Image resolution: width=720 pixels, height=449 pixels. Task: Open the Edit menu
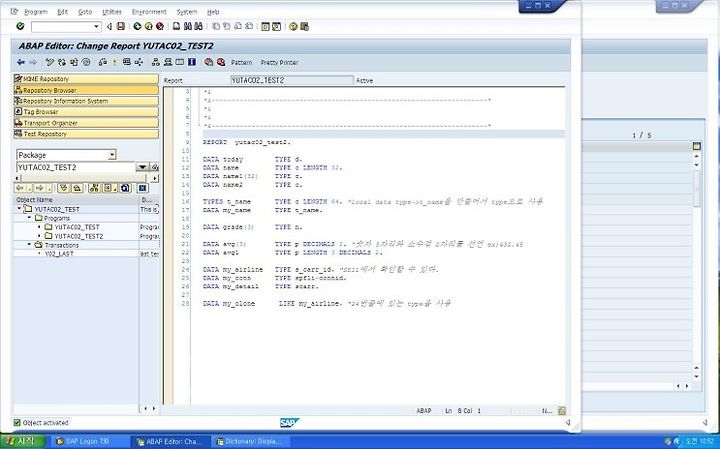click(62, 12)
